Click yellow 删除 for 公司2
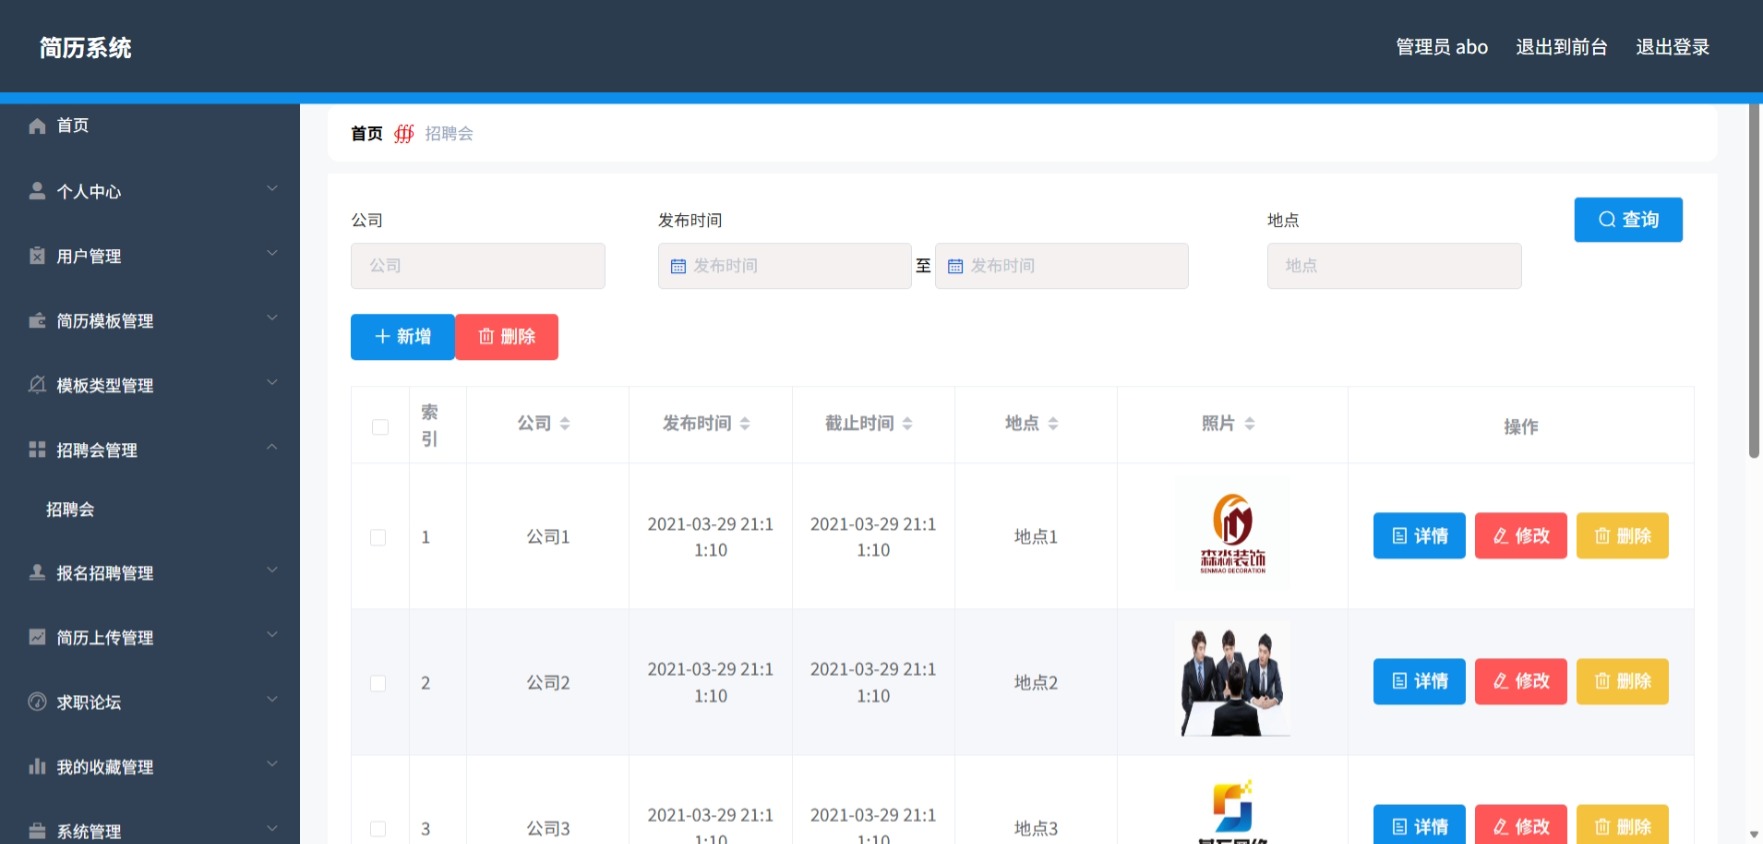 point(1622,682)
